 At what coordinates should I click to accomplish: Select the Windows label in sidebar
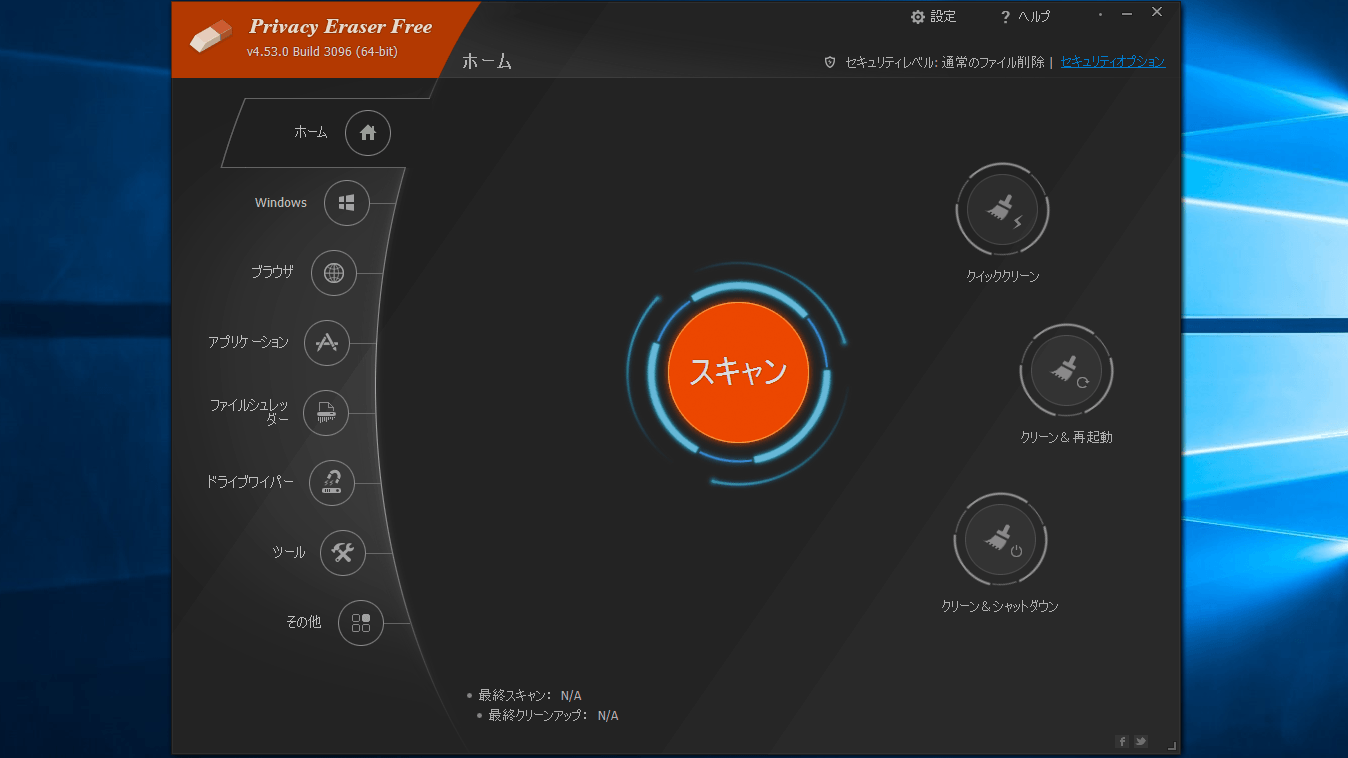pos(281,203)
